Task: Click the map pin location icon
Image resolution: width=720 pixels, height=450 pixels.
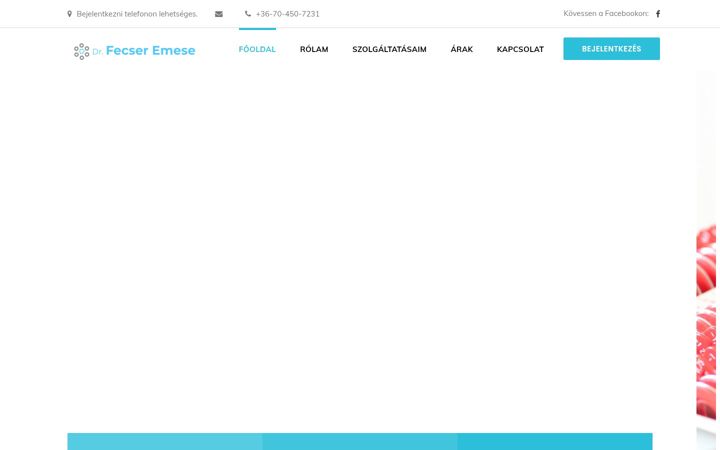Action: [x=69, y=14]
